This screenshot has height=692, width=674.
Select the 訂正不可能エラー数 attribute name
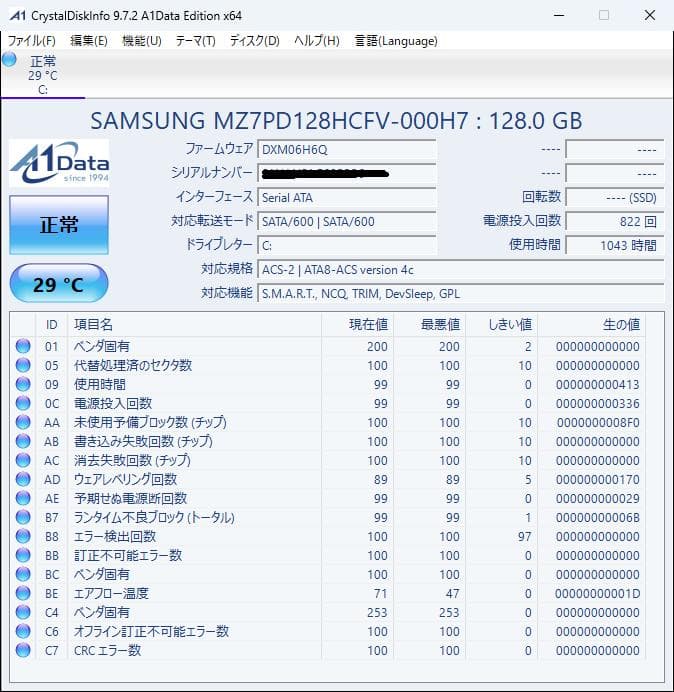128,555
